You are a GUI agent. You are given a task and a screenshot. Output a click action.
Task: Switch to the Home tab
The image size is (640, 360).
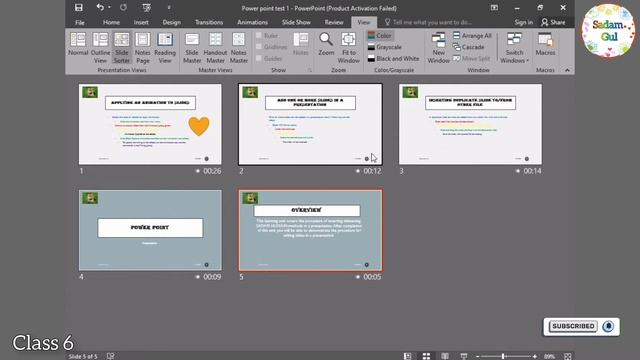pos(111,22)
